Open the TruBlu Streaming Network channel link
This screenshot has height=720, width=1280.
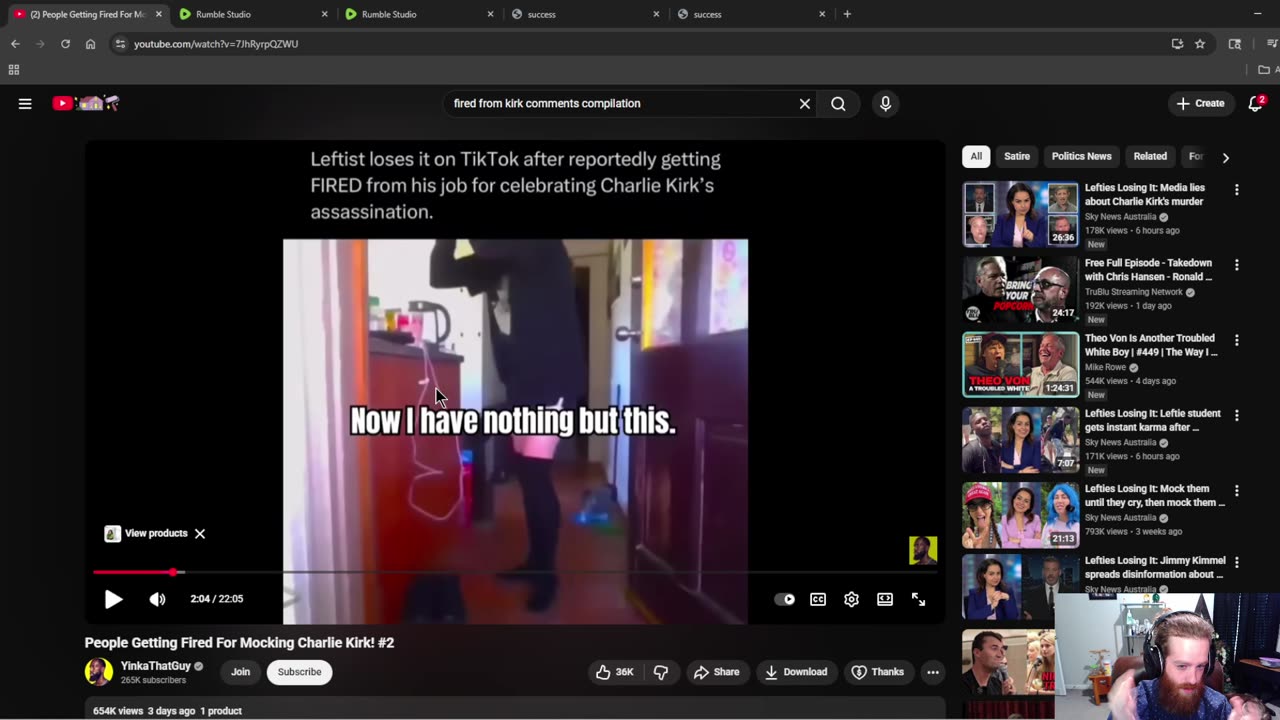click(x=1134, y=292)
